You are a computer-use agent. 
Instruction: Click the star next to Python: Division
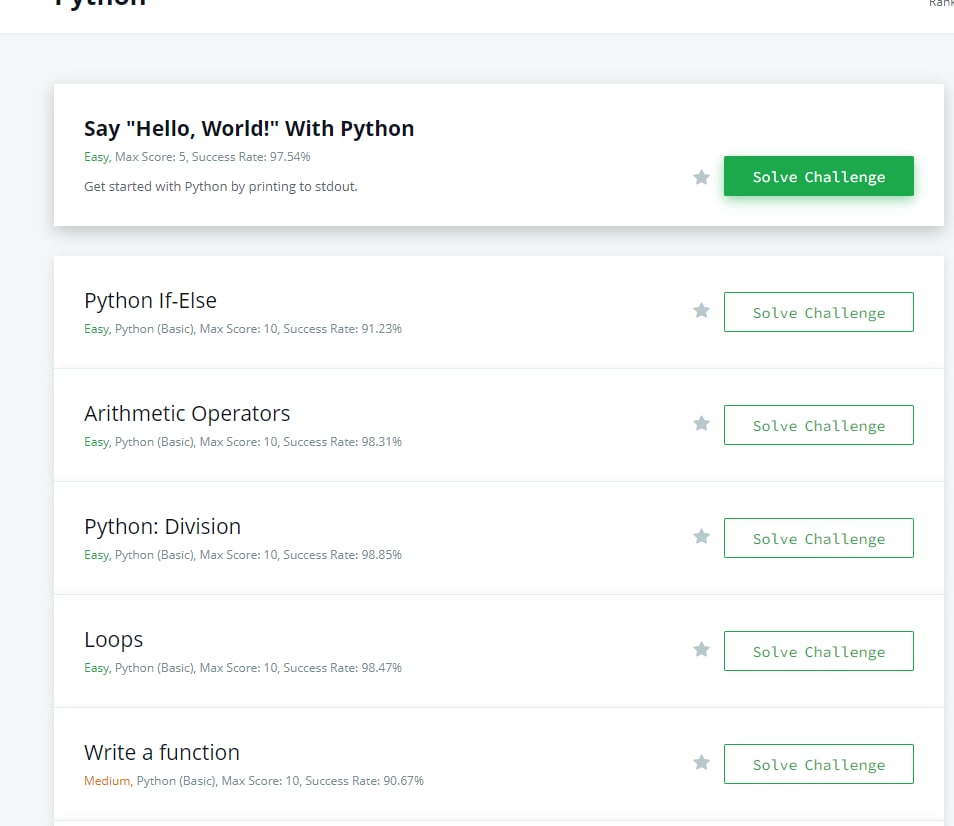[x=702, y=536]
